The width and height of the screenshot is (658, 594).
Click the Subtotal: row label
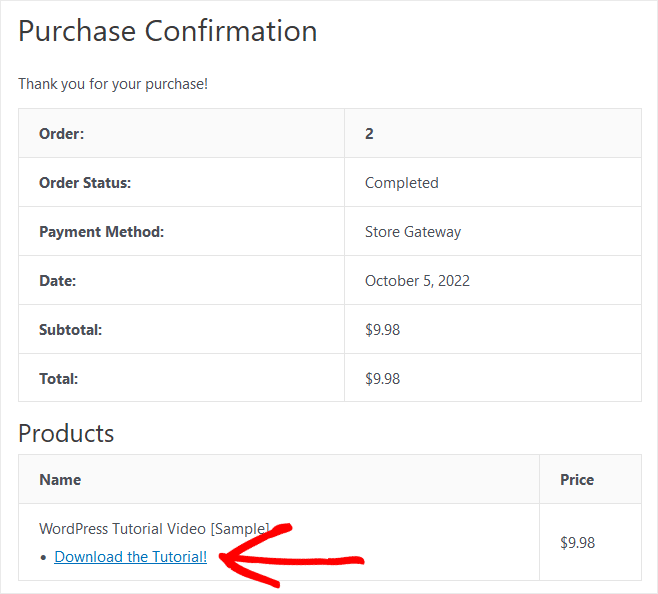pyautogui.click(x=70, y=329)
